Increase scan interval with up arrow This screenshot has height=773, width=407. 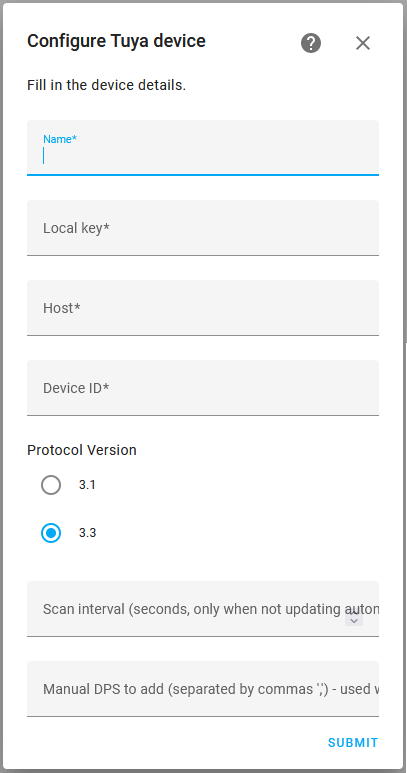[354, 613]
